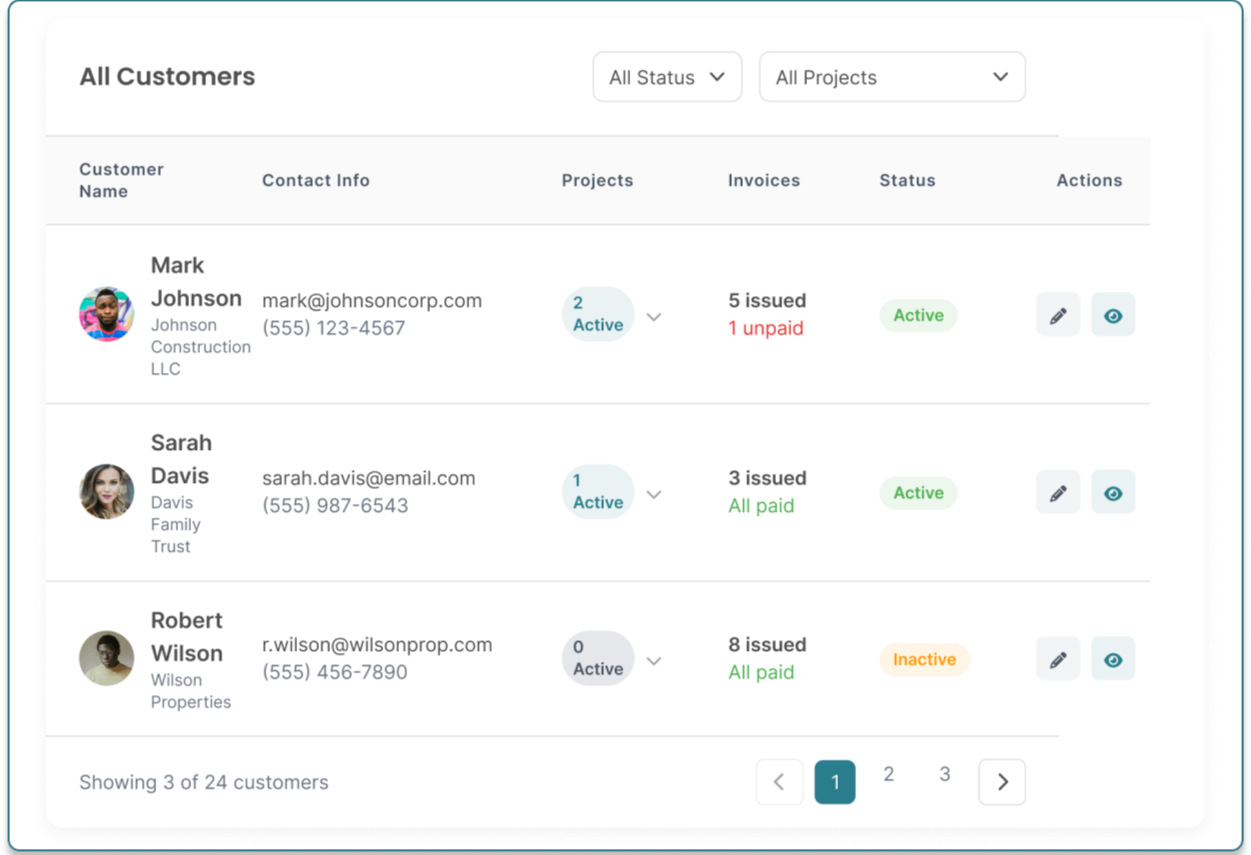1251x855 pixels.
Task: Expand Robert Wilson's projects chevron
Action: (x=655, y=660)
